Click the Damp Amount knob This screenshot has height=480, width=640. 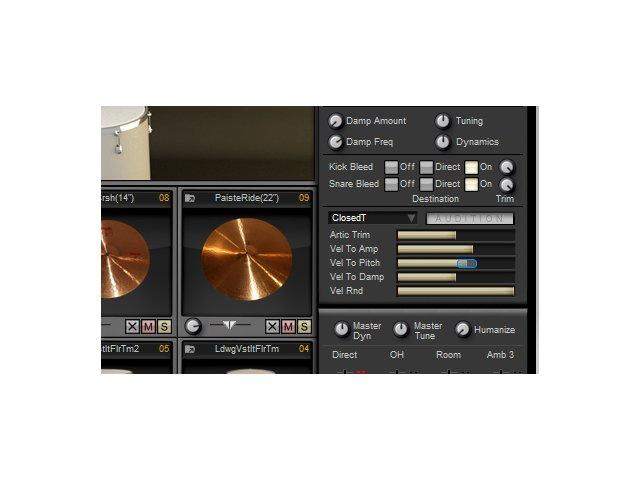pos(335,121)
